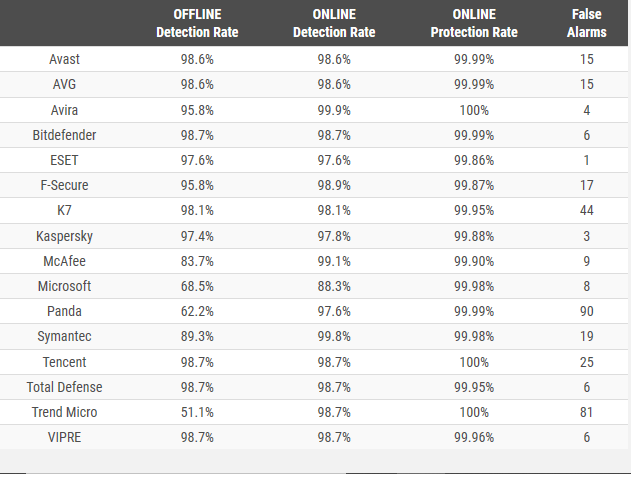Click the VIPRE product name
This screenshot has height=492, width=631.
pyautogui.click(x=65, y=437)
